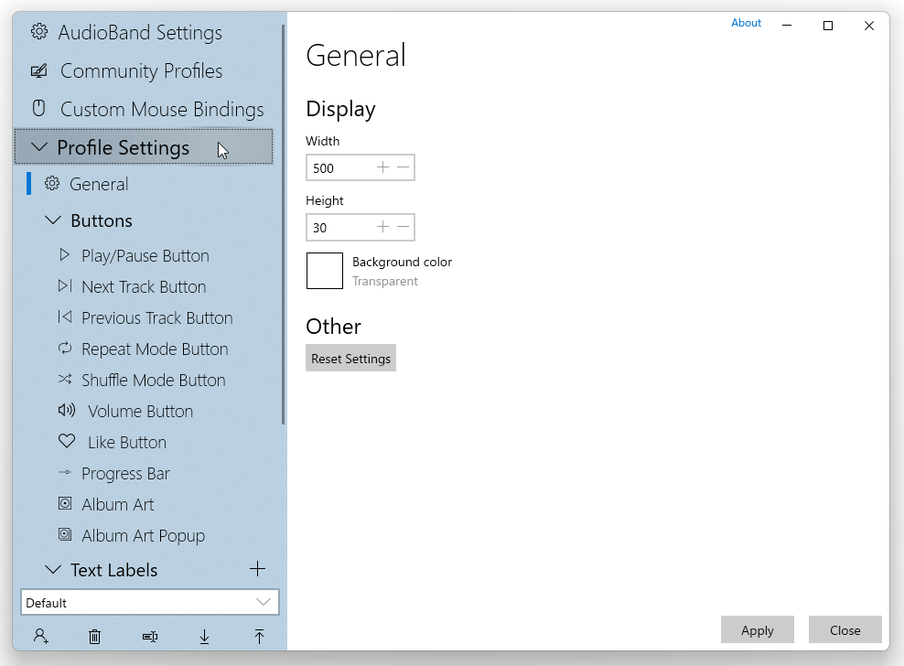Click the Like Button heart icon
This screenshot has height=666, width=904.
(67, 441)
